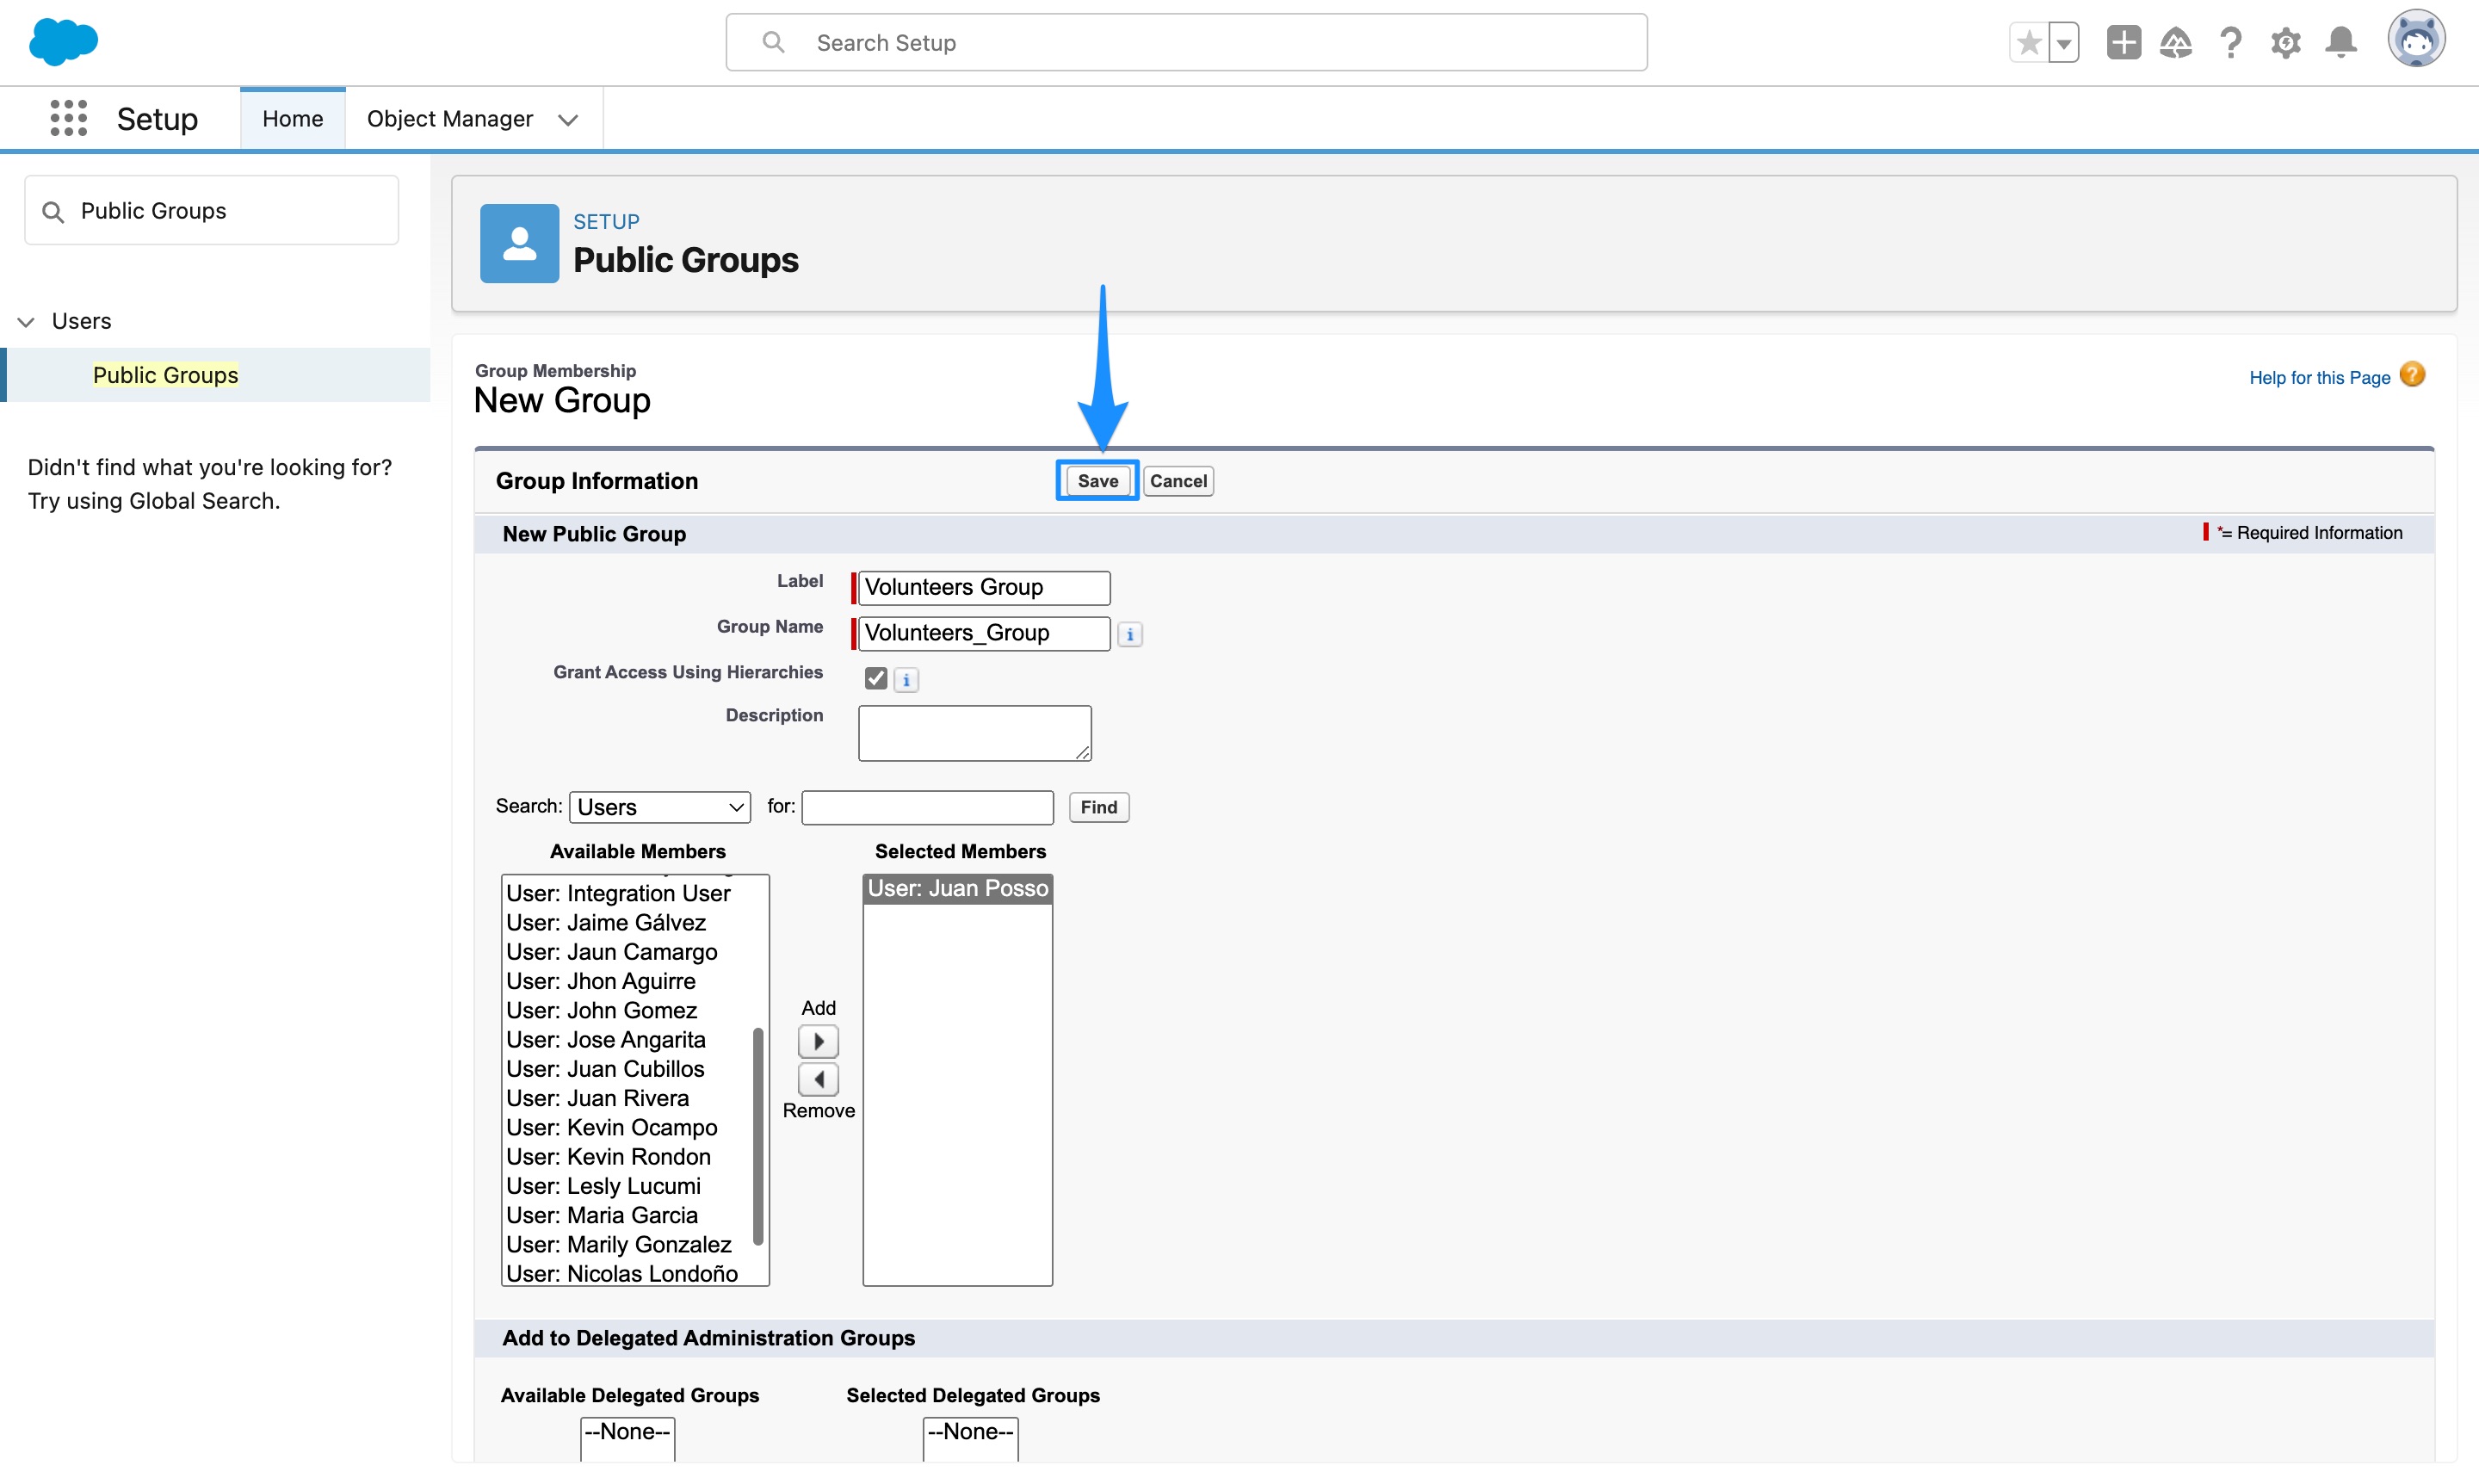2479x1484 pixels.
Task: Save the new public group
Action: coord(1097,481)
